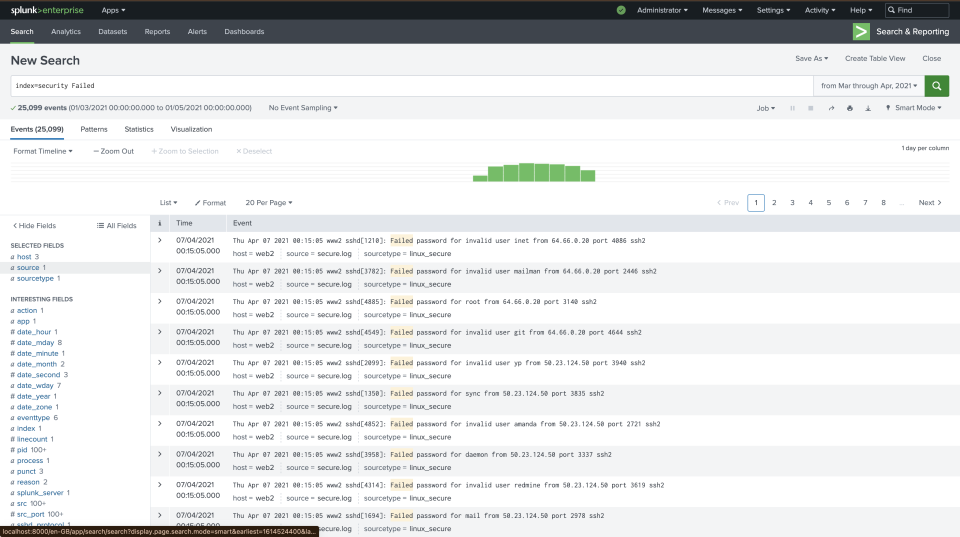
Task: Click the All Fields list icon
Action: click(x=100, y=225)
